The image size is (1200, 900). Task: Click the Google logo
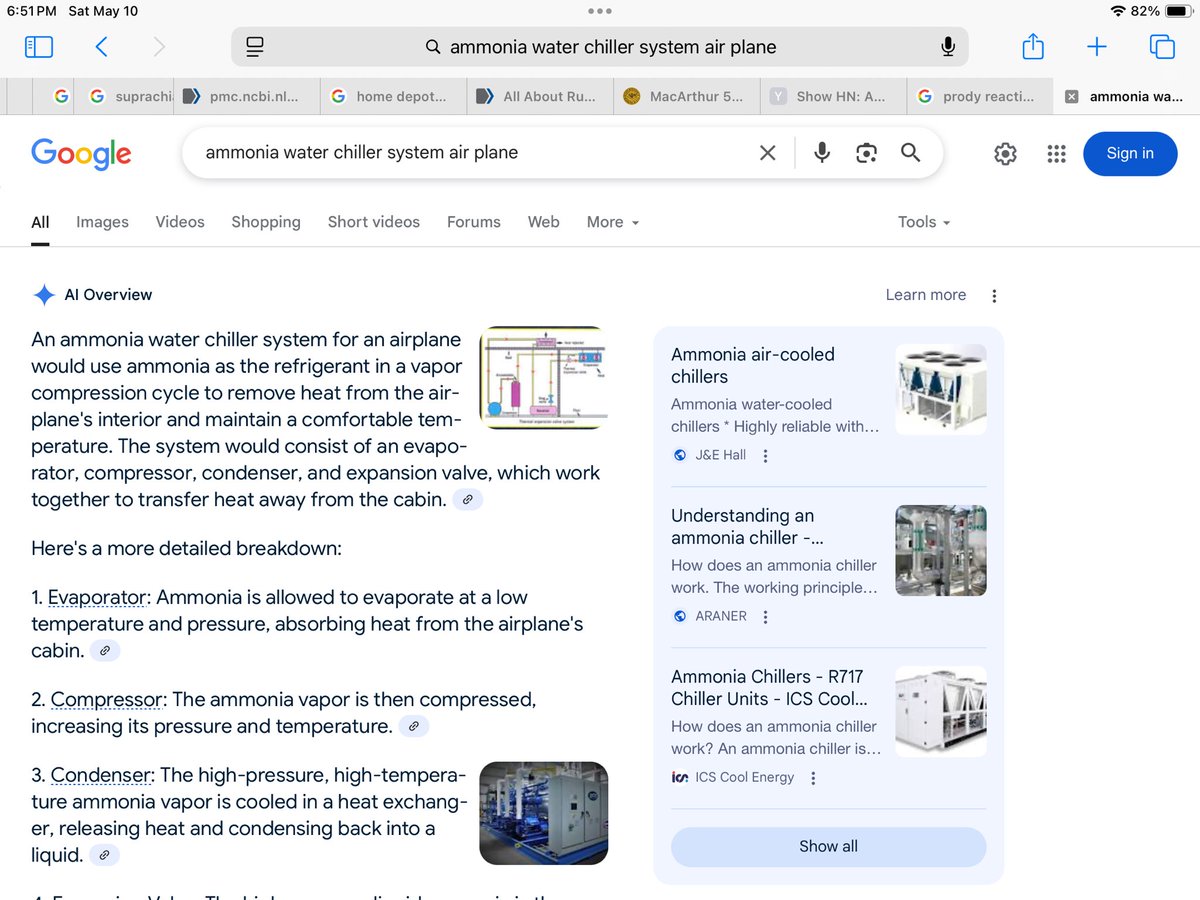pos(81,154)
